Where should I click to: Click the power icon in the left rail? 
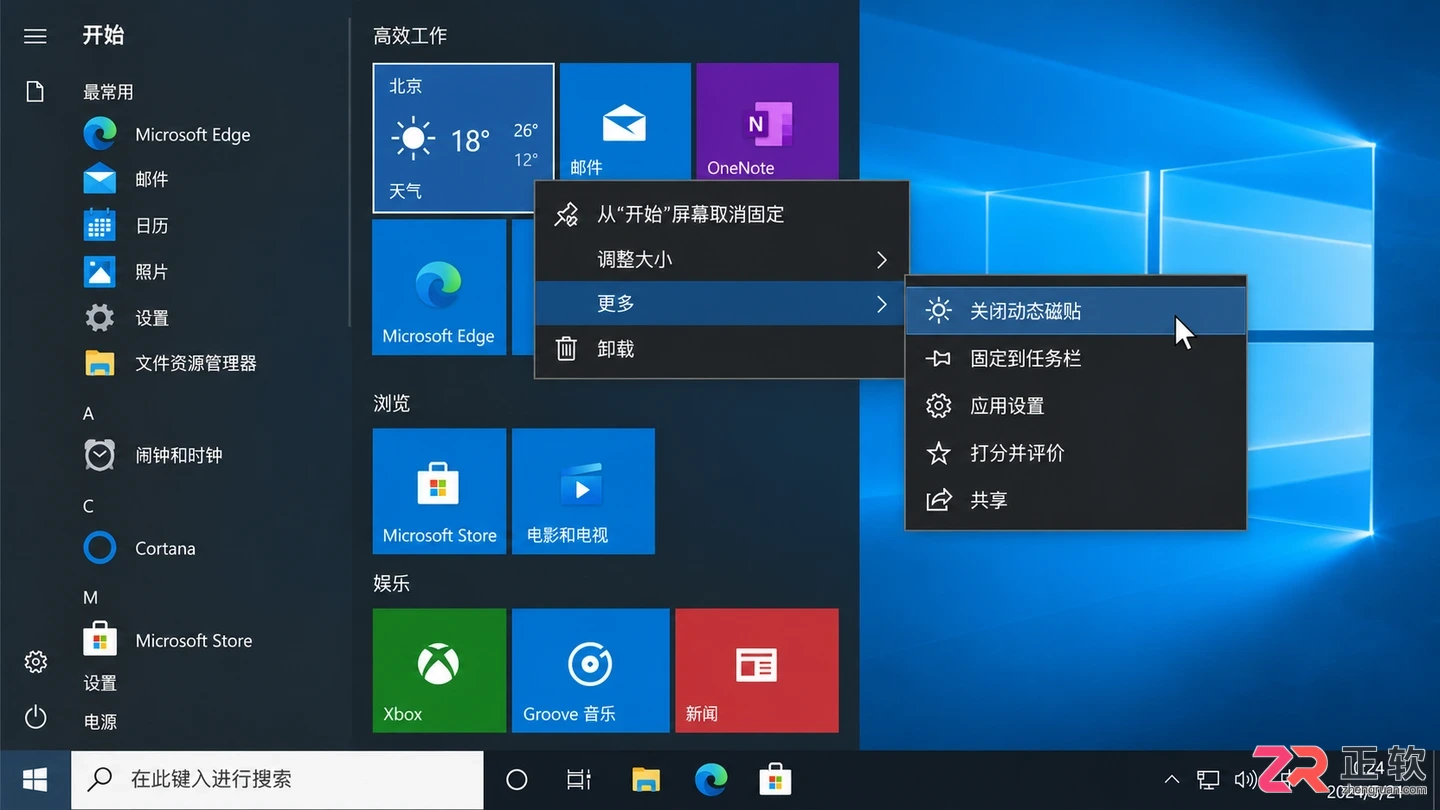tap(36, 717)
